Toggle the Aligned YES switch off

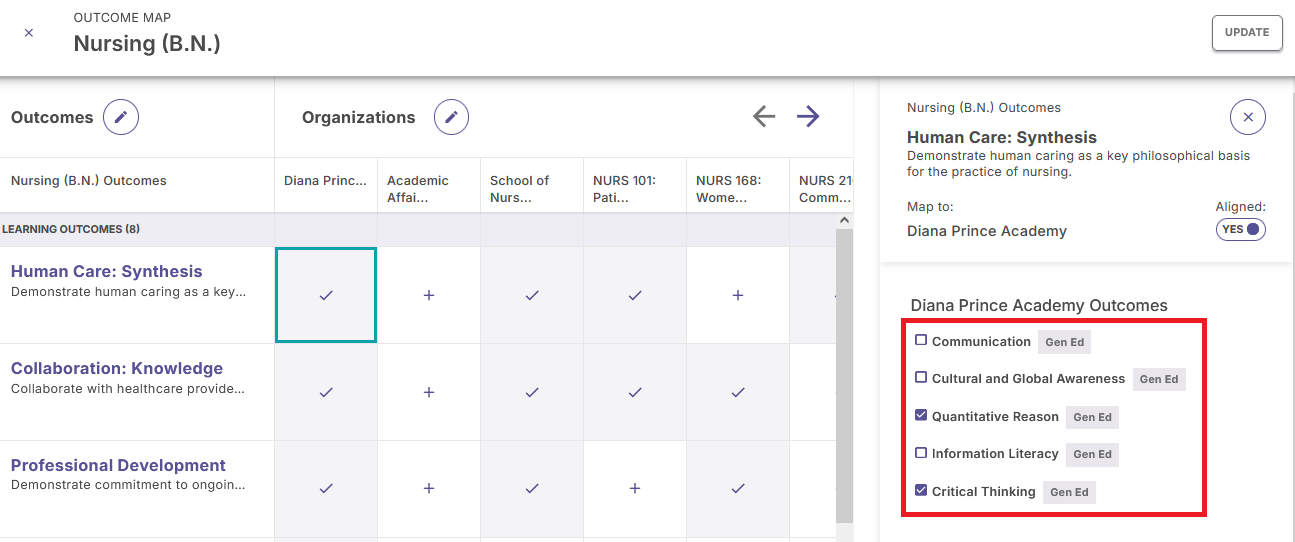(x=1241, y=229)
